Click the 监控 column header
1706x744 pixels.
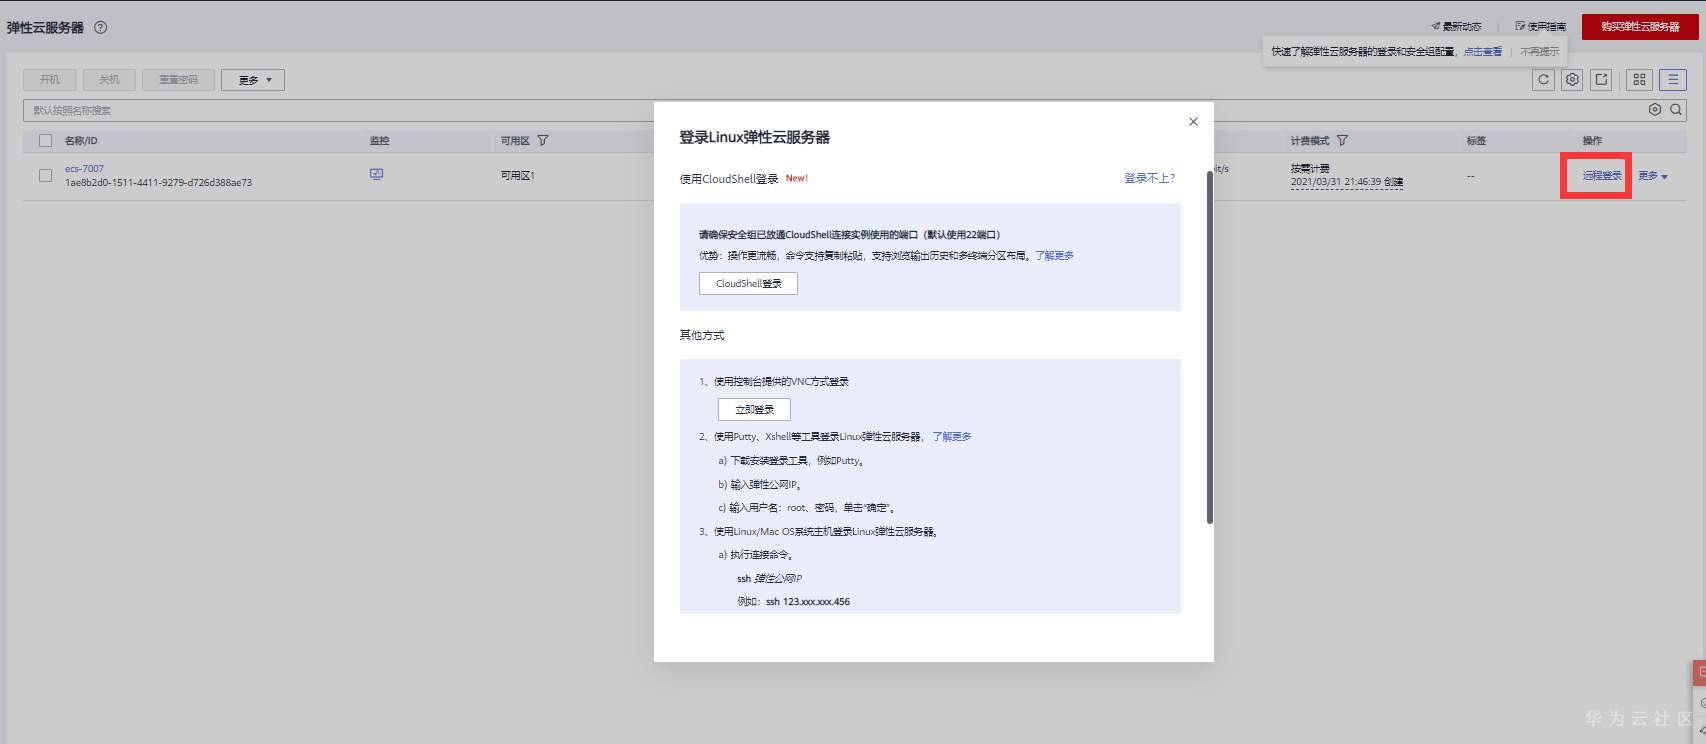pos(379,141)
